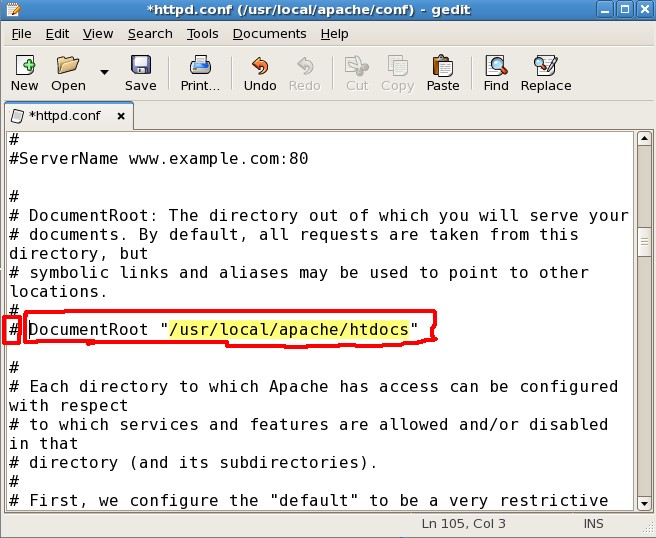Minimize the gedit window
This screenshot has width=656, height=538.
605,9
